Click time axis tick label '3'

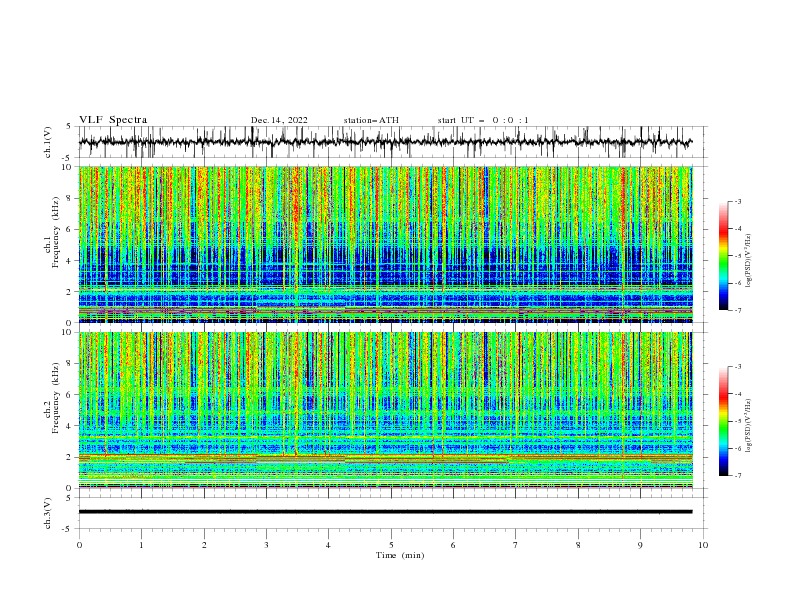(x=266, y=545)
